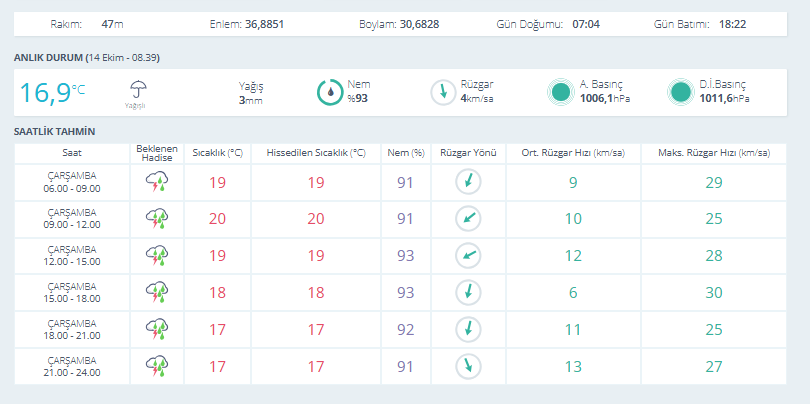The image size is (810, 404).
Task: Click wind direction icon for 21.00 - 24.00
Action: [468, 366]
